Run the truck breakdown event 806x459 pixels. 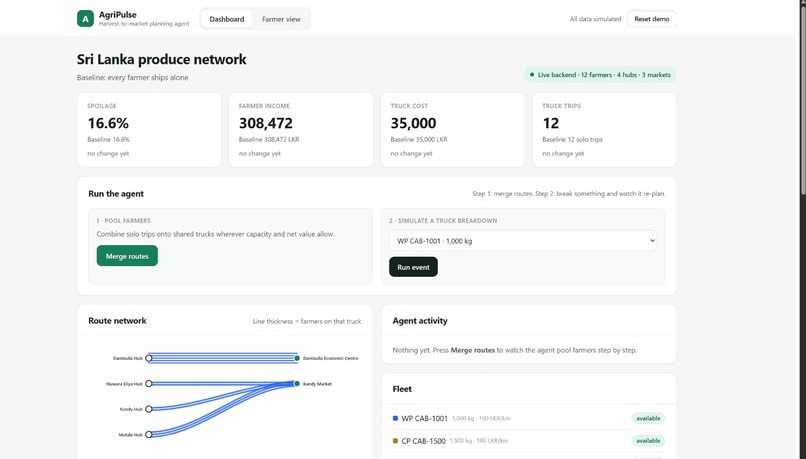coord(413,267)
